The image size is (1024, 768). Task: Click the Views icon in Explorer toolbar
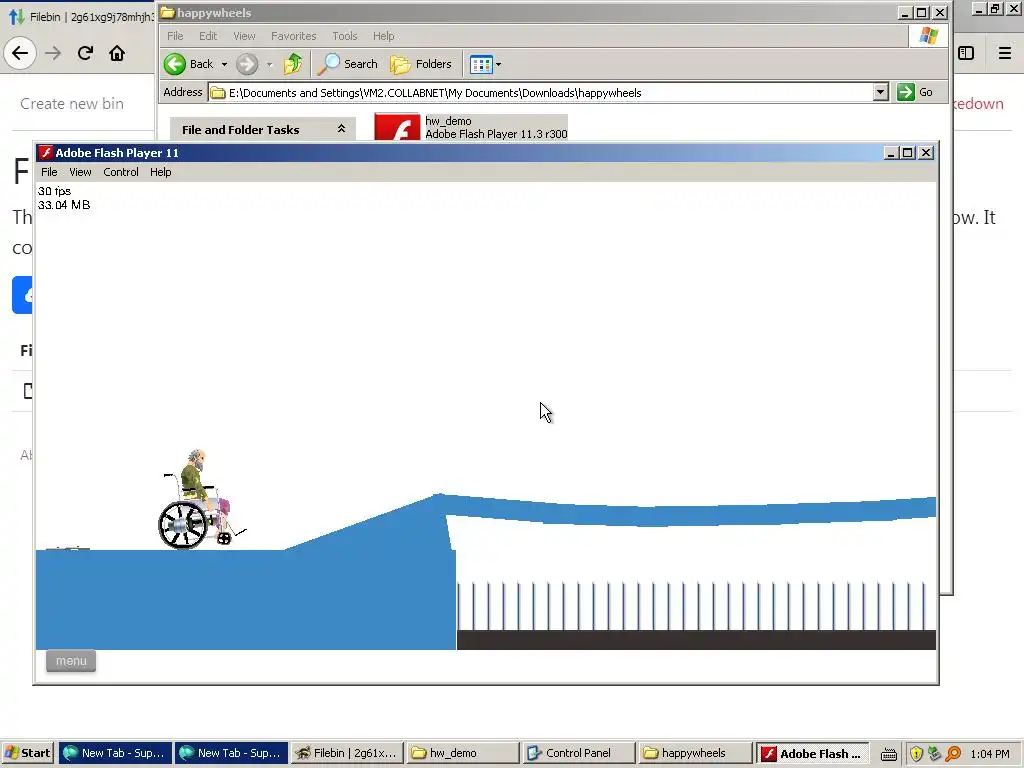481,64
